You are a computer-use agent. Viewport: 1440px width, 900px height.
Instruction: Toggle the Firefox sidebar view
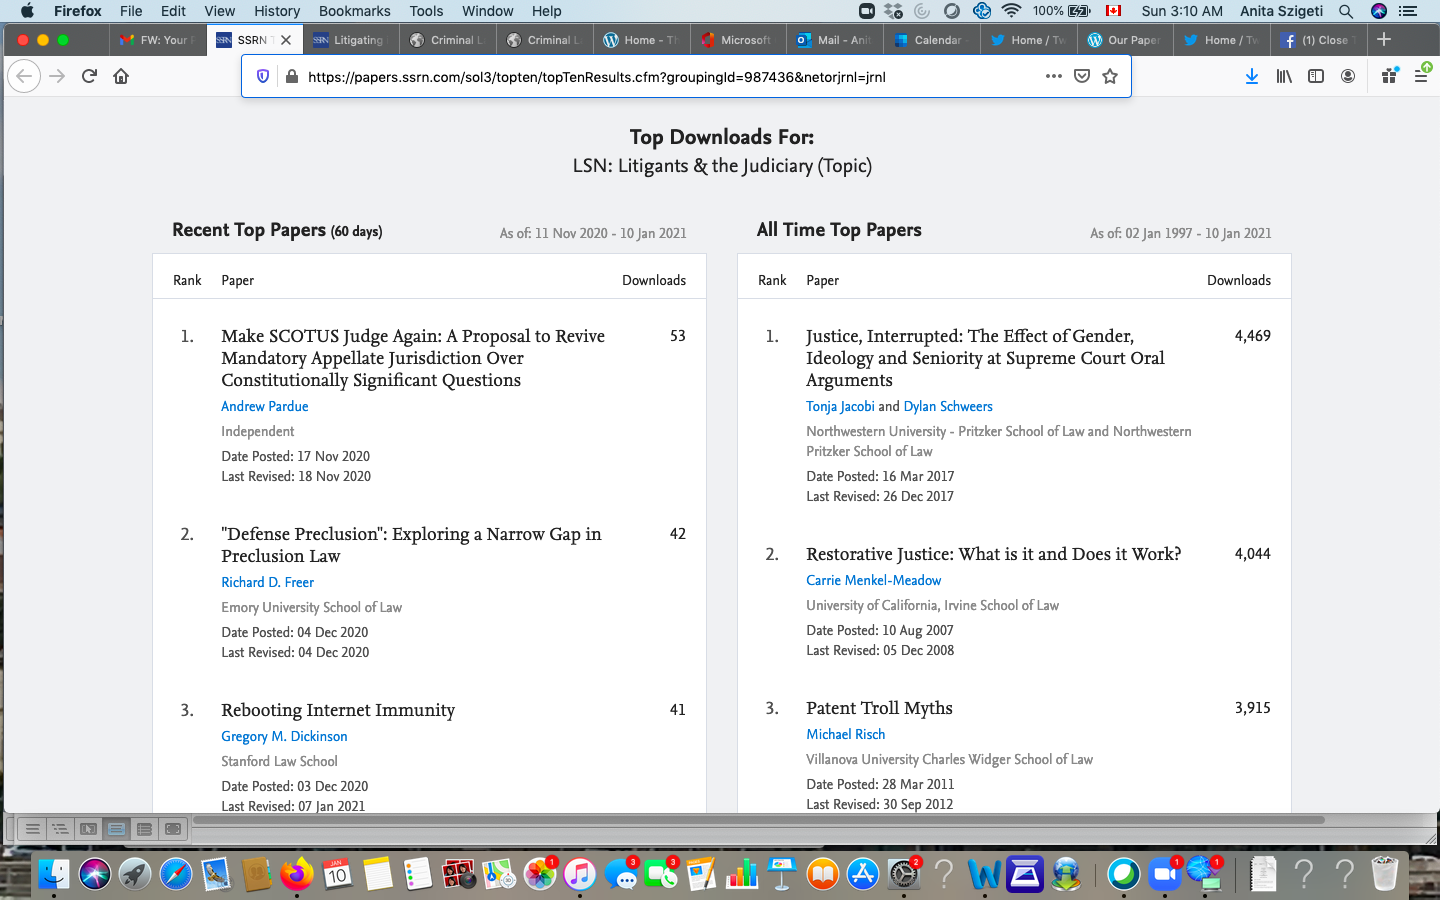(1316, 76)
